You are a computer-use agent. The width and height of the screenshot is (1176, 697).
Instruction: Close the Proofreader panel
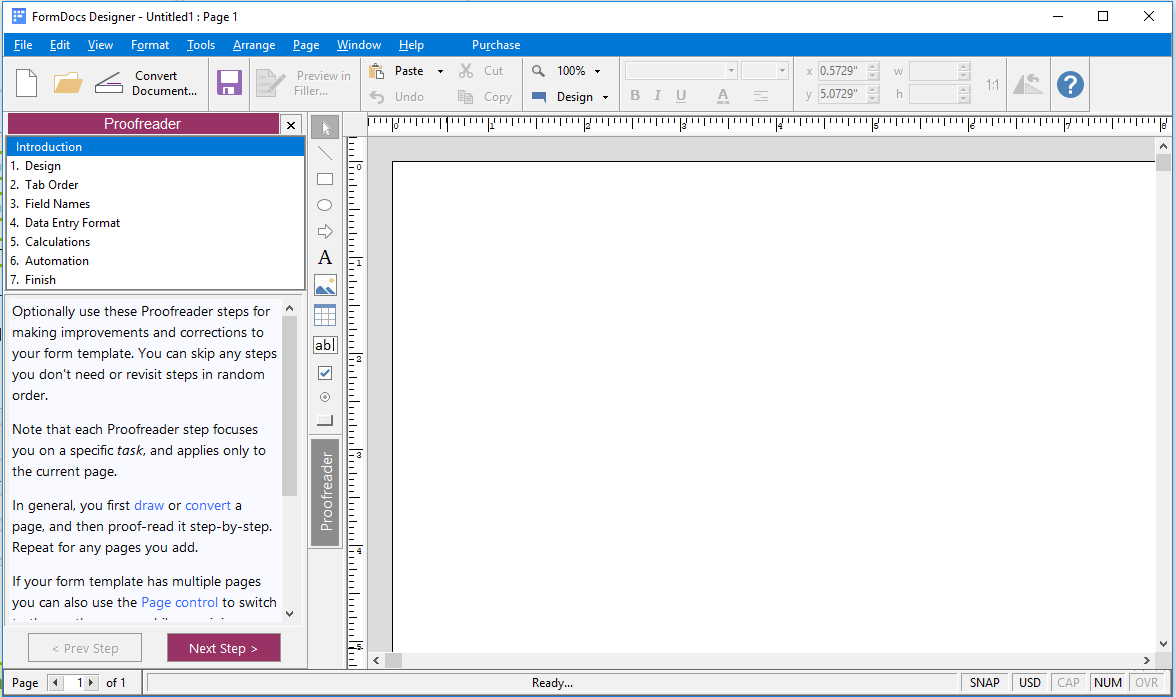(291, 125)
